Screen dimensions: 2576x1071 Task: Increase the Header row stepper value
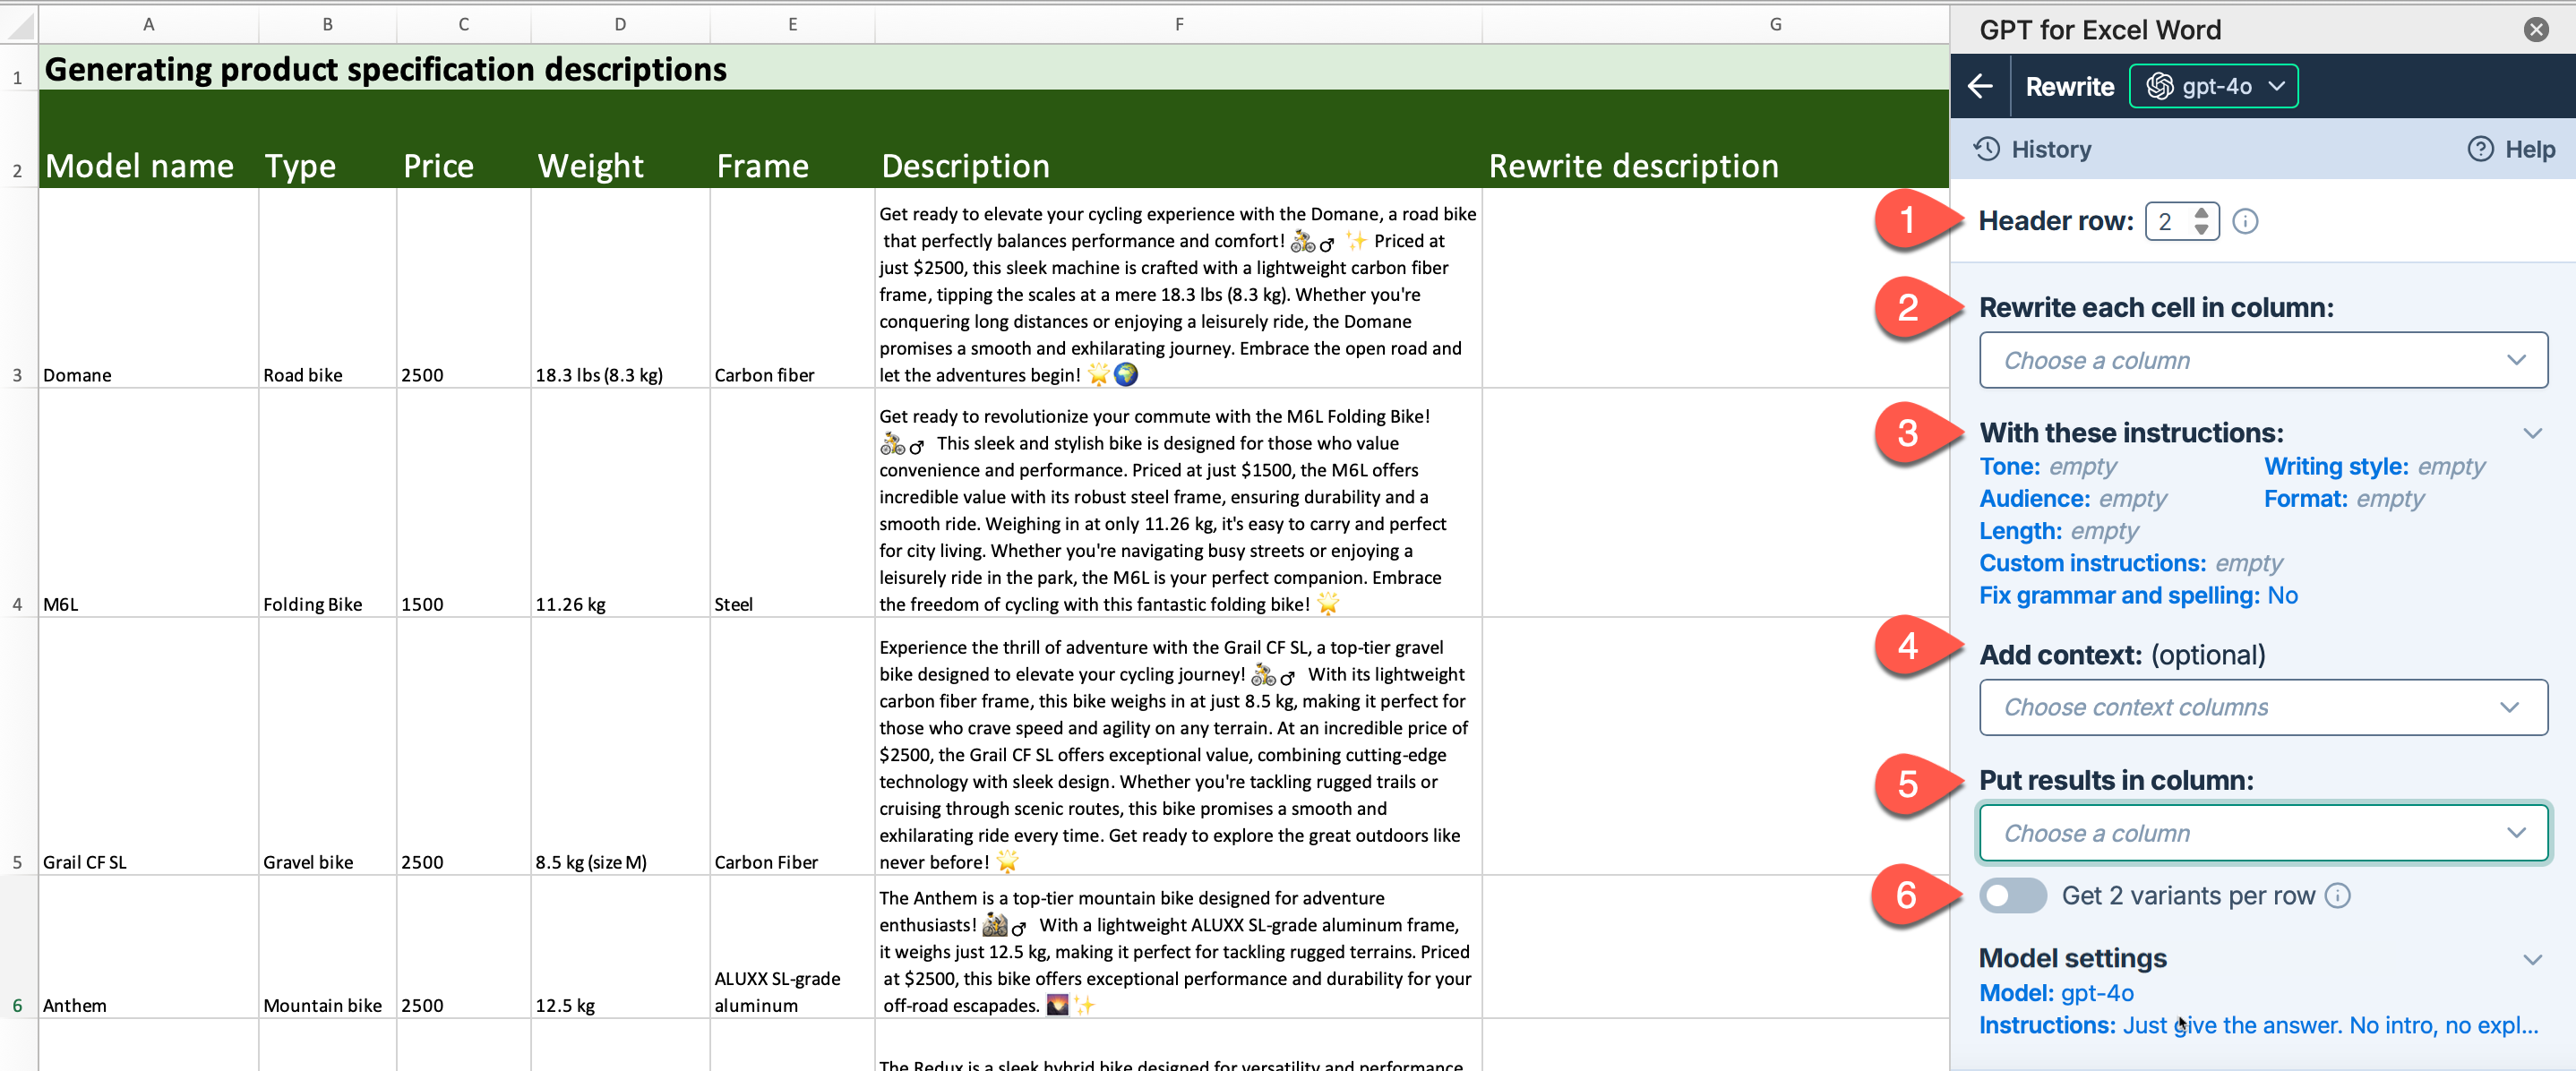pos(2201,213)
